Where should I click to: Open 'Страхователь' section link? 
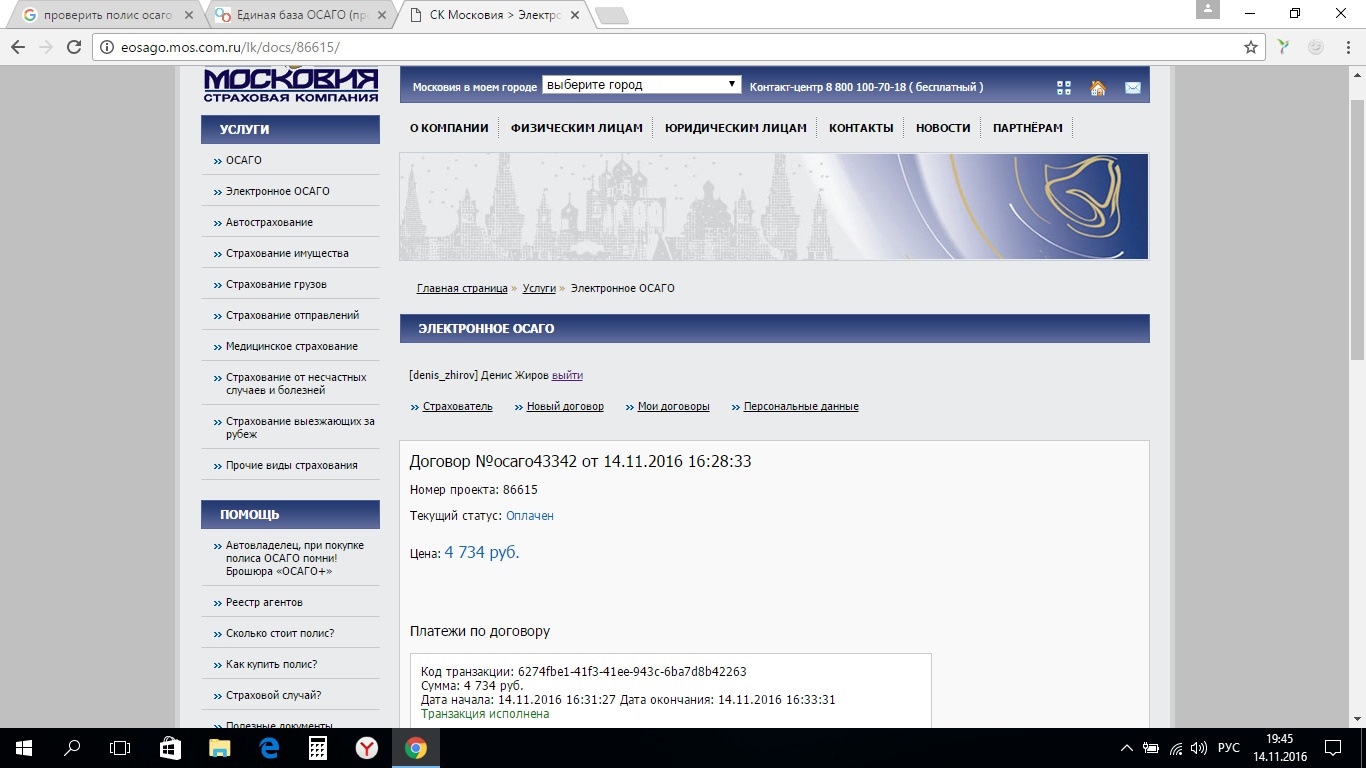click(458, 406)
